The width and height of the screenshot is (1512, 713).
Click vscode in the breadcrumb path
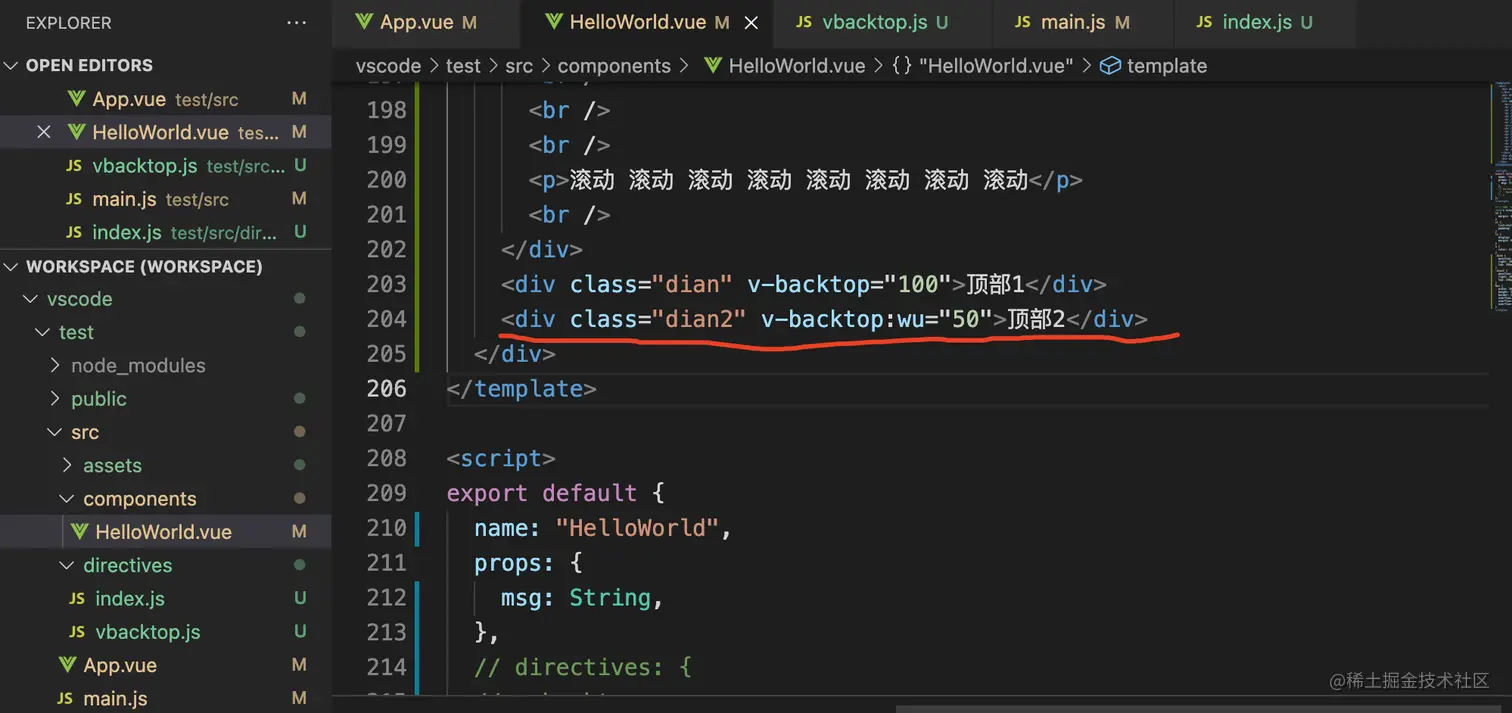(x=388, y=65)
